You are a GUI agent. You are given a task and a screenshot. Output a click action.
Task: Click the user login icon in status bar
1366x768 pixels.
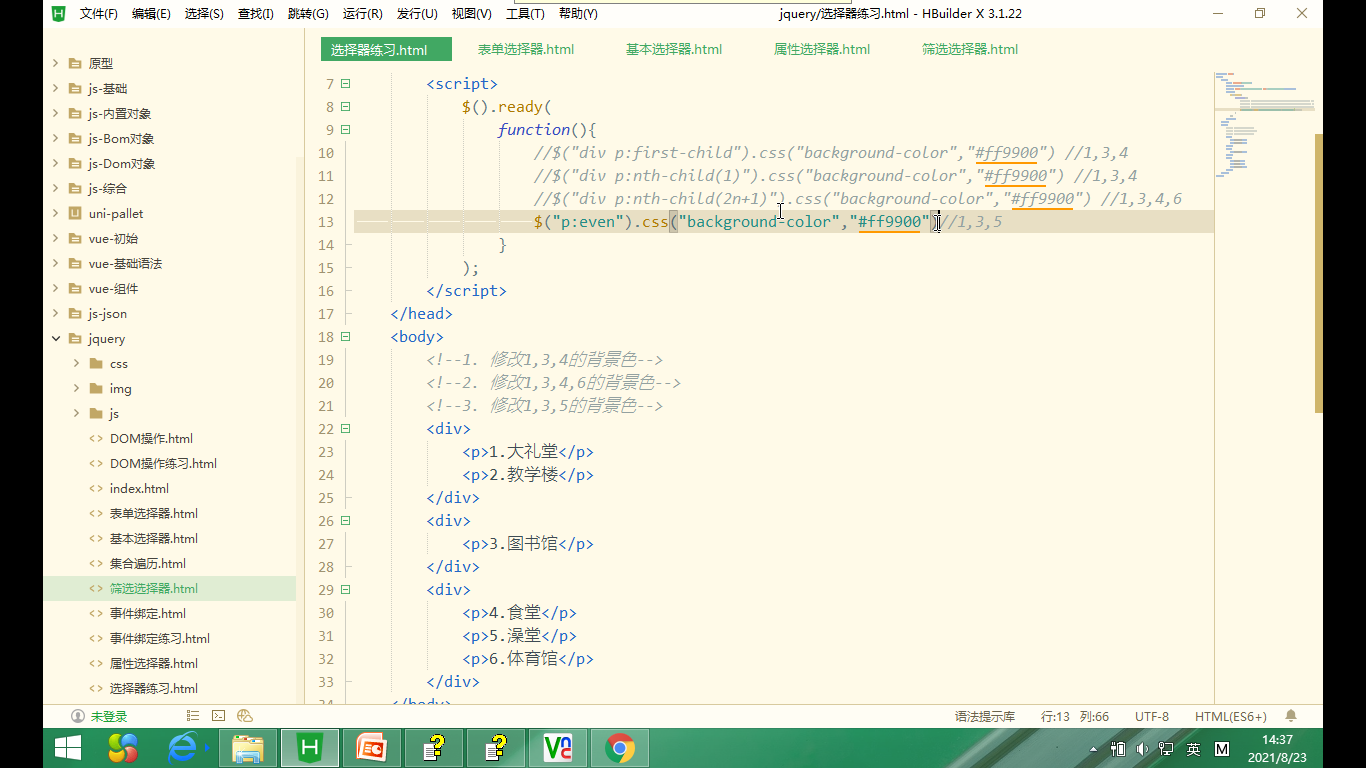[x=78, y=716]
